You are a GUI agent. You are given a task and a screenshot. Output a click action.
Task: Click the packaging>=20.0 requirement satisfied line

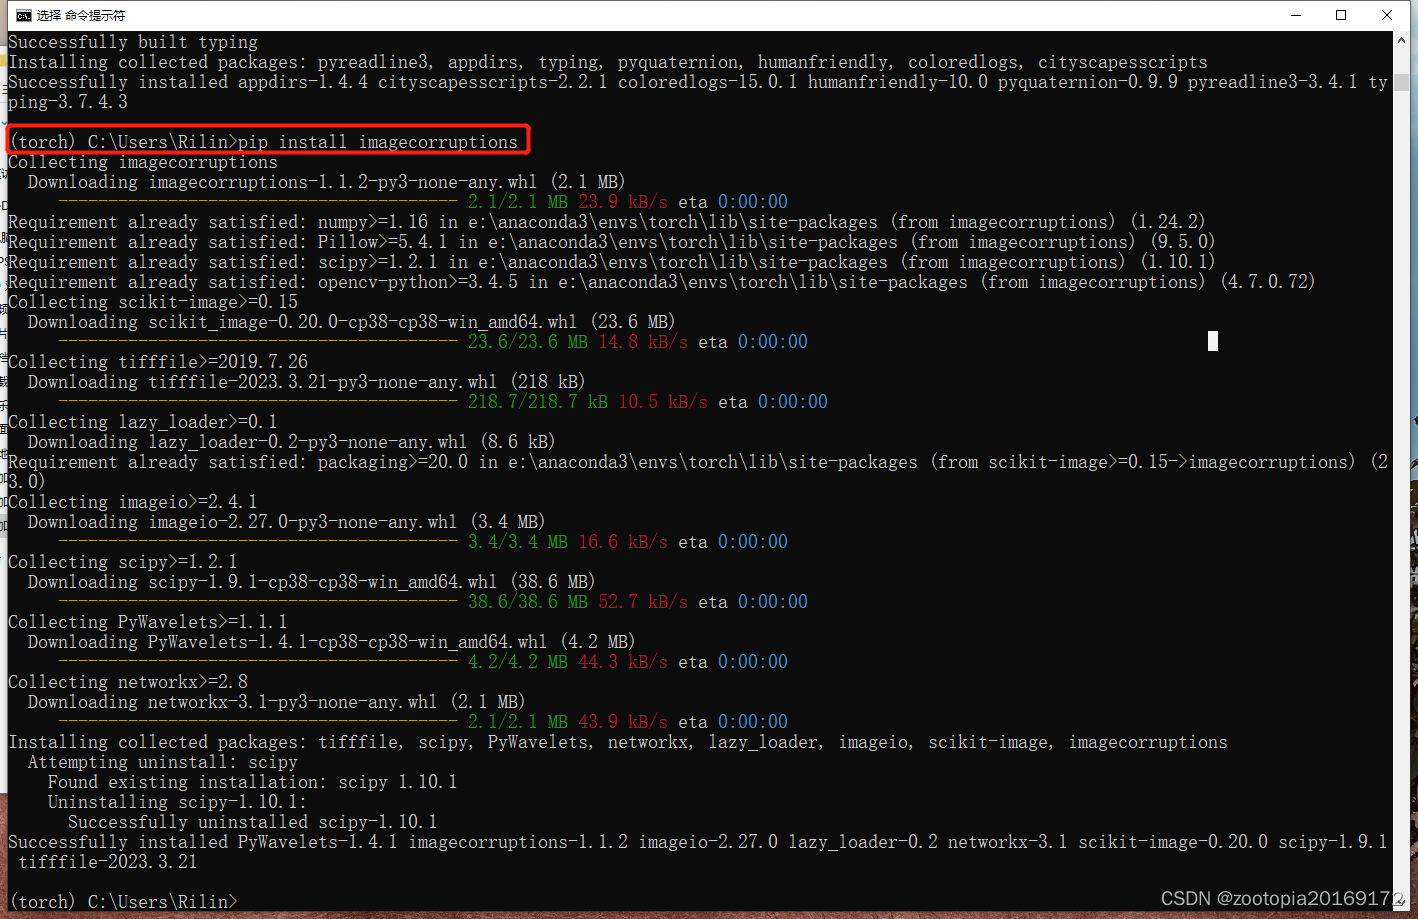click(698, 472)
